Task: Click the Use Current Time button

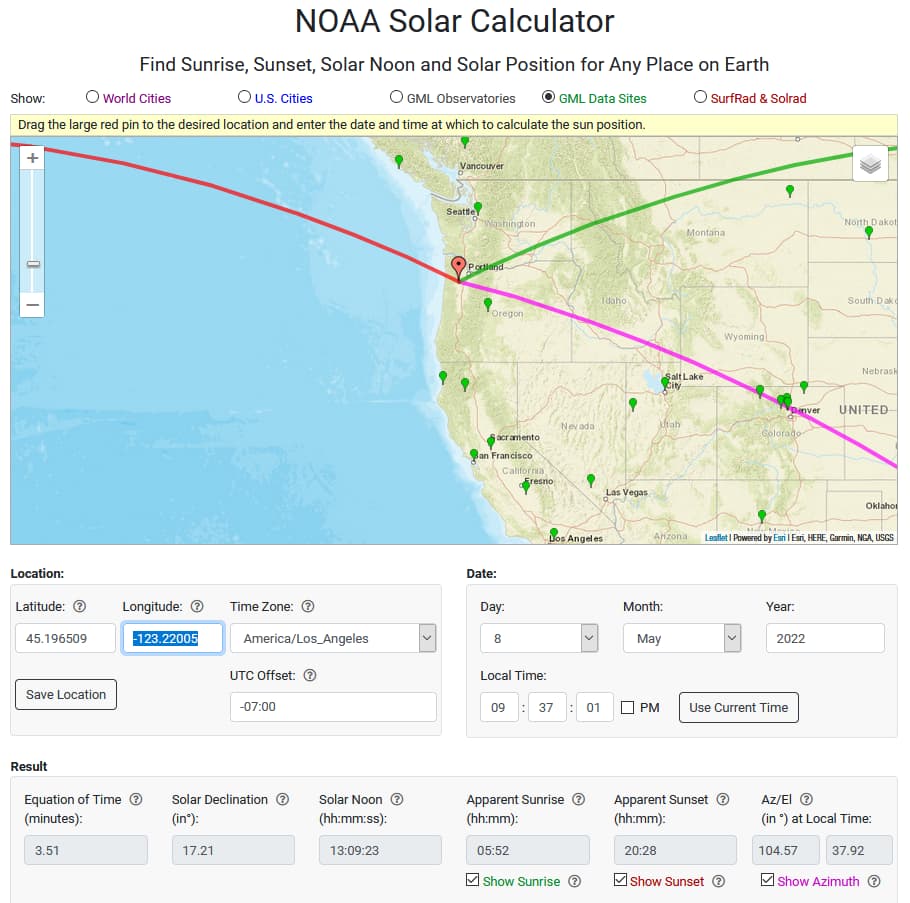Action: (x=738, y=707)
